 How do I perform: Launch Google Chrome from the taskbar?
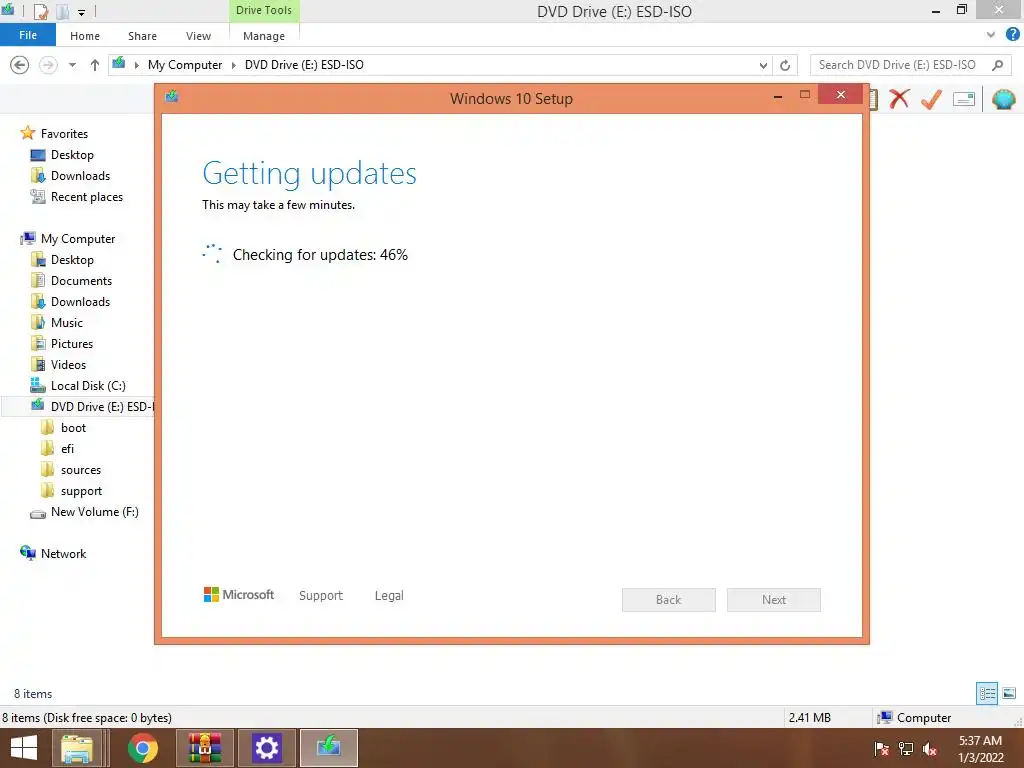click(x=142, y=748)
